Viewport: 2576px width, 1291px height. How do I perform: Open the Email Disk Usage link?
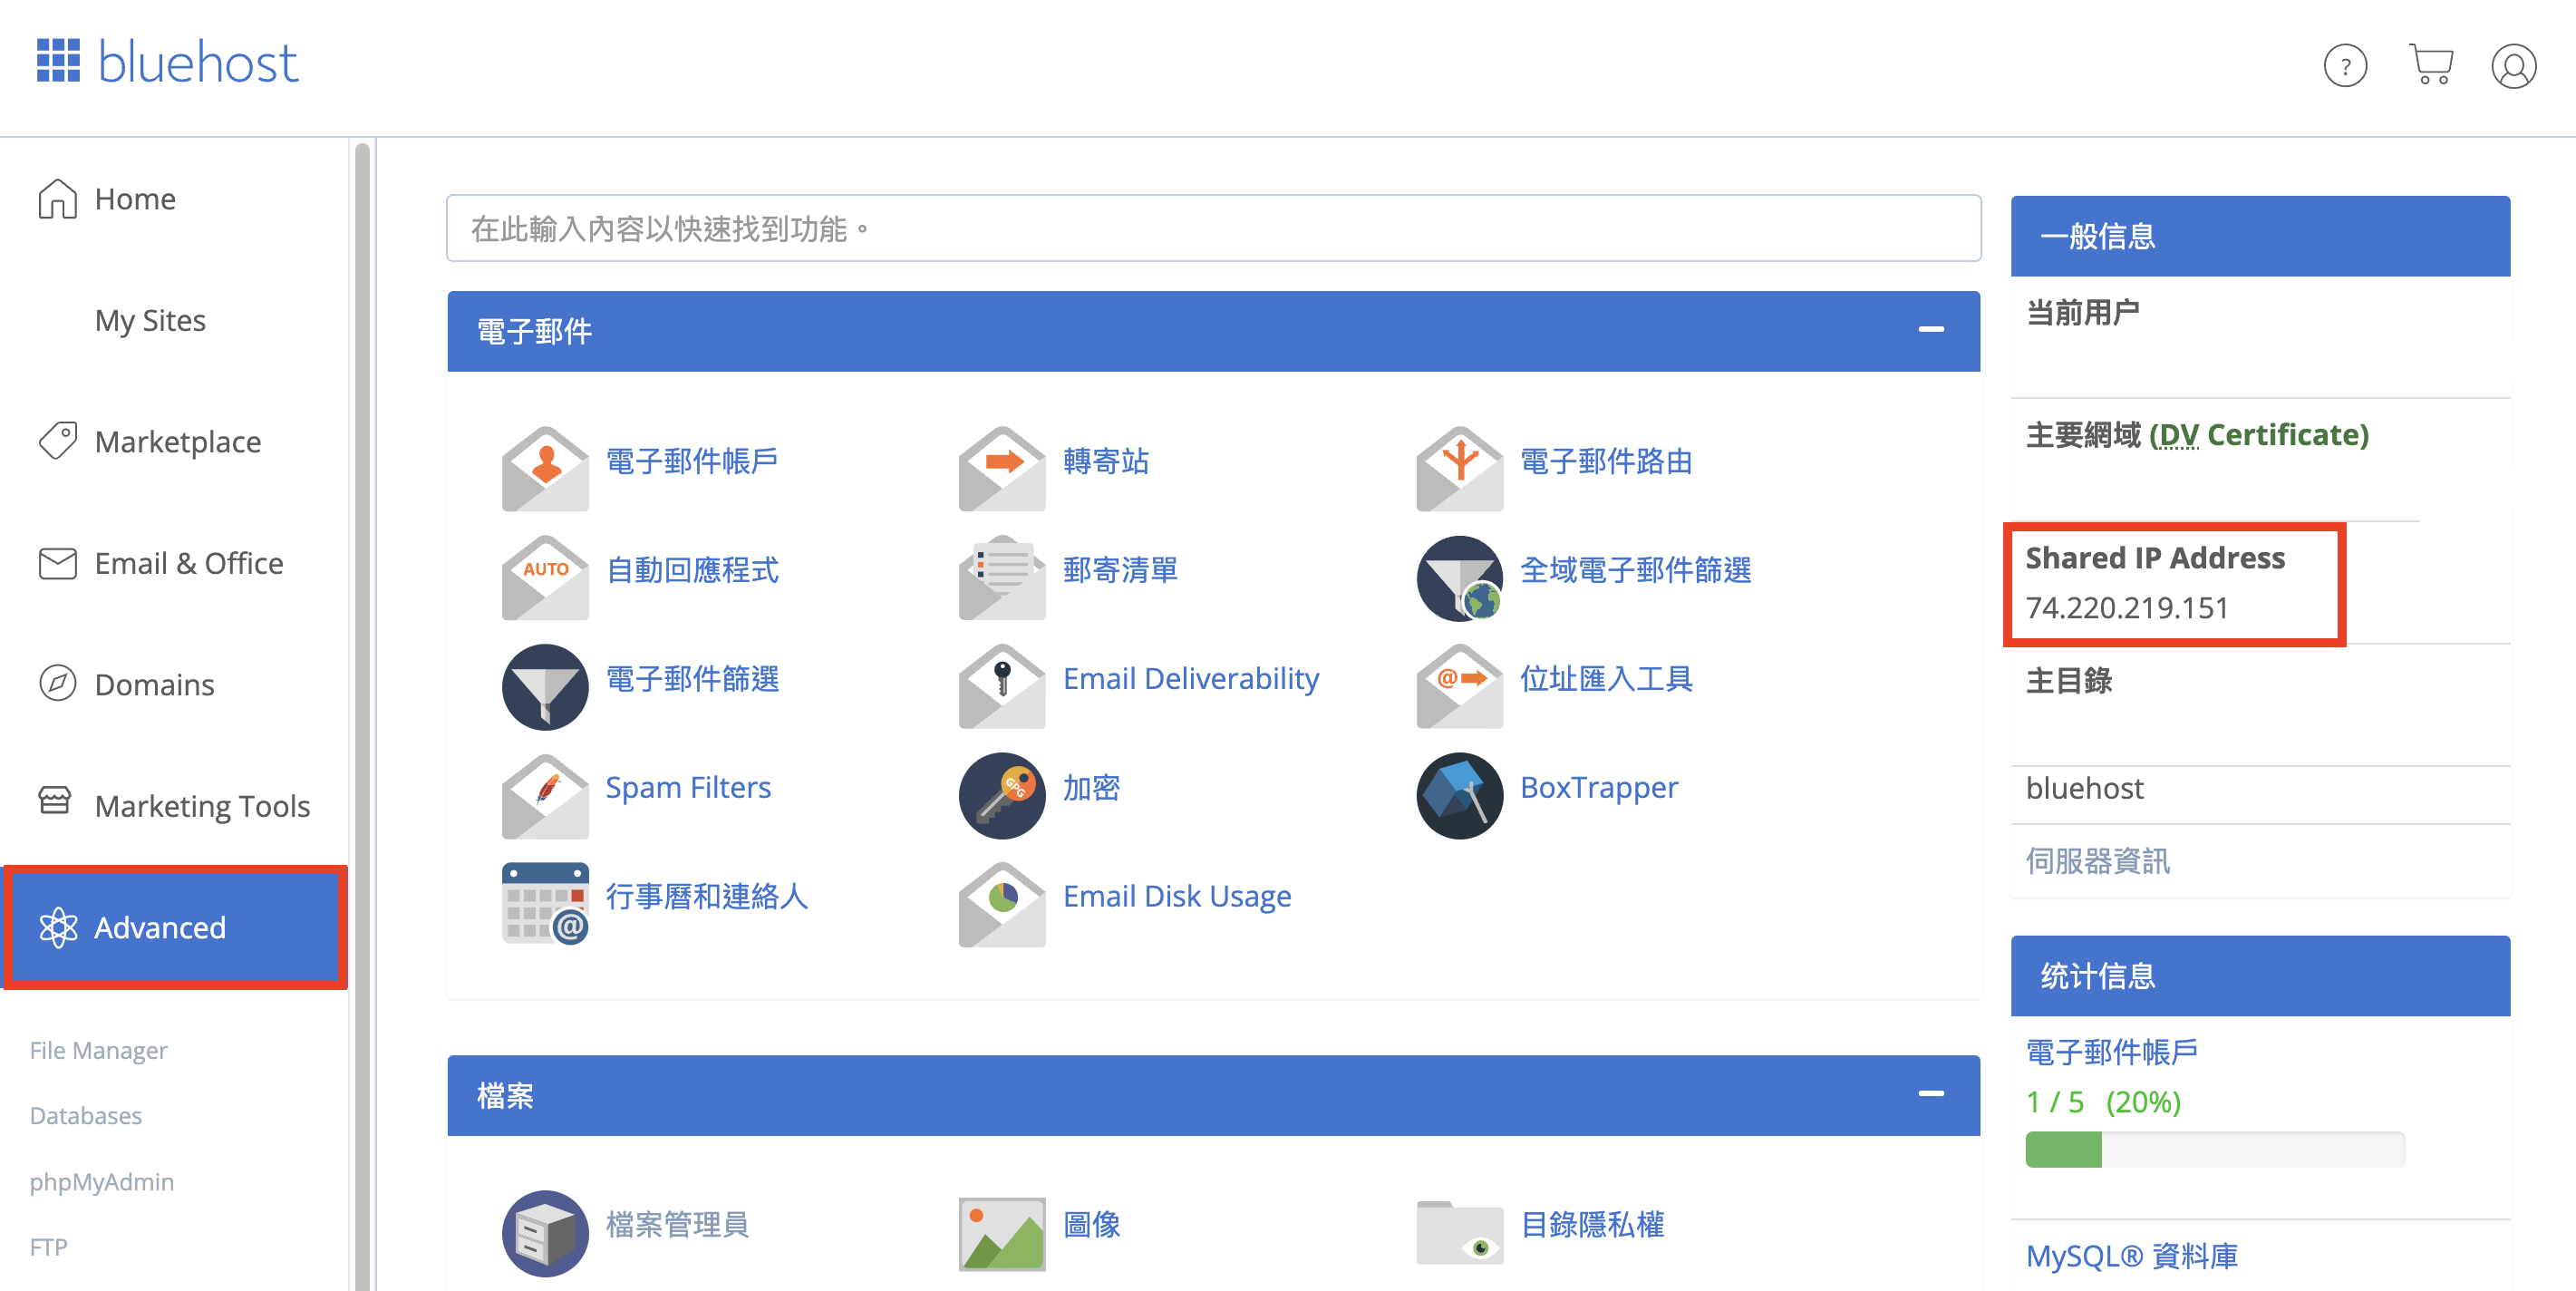[1177, 897]
